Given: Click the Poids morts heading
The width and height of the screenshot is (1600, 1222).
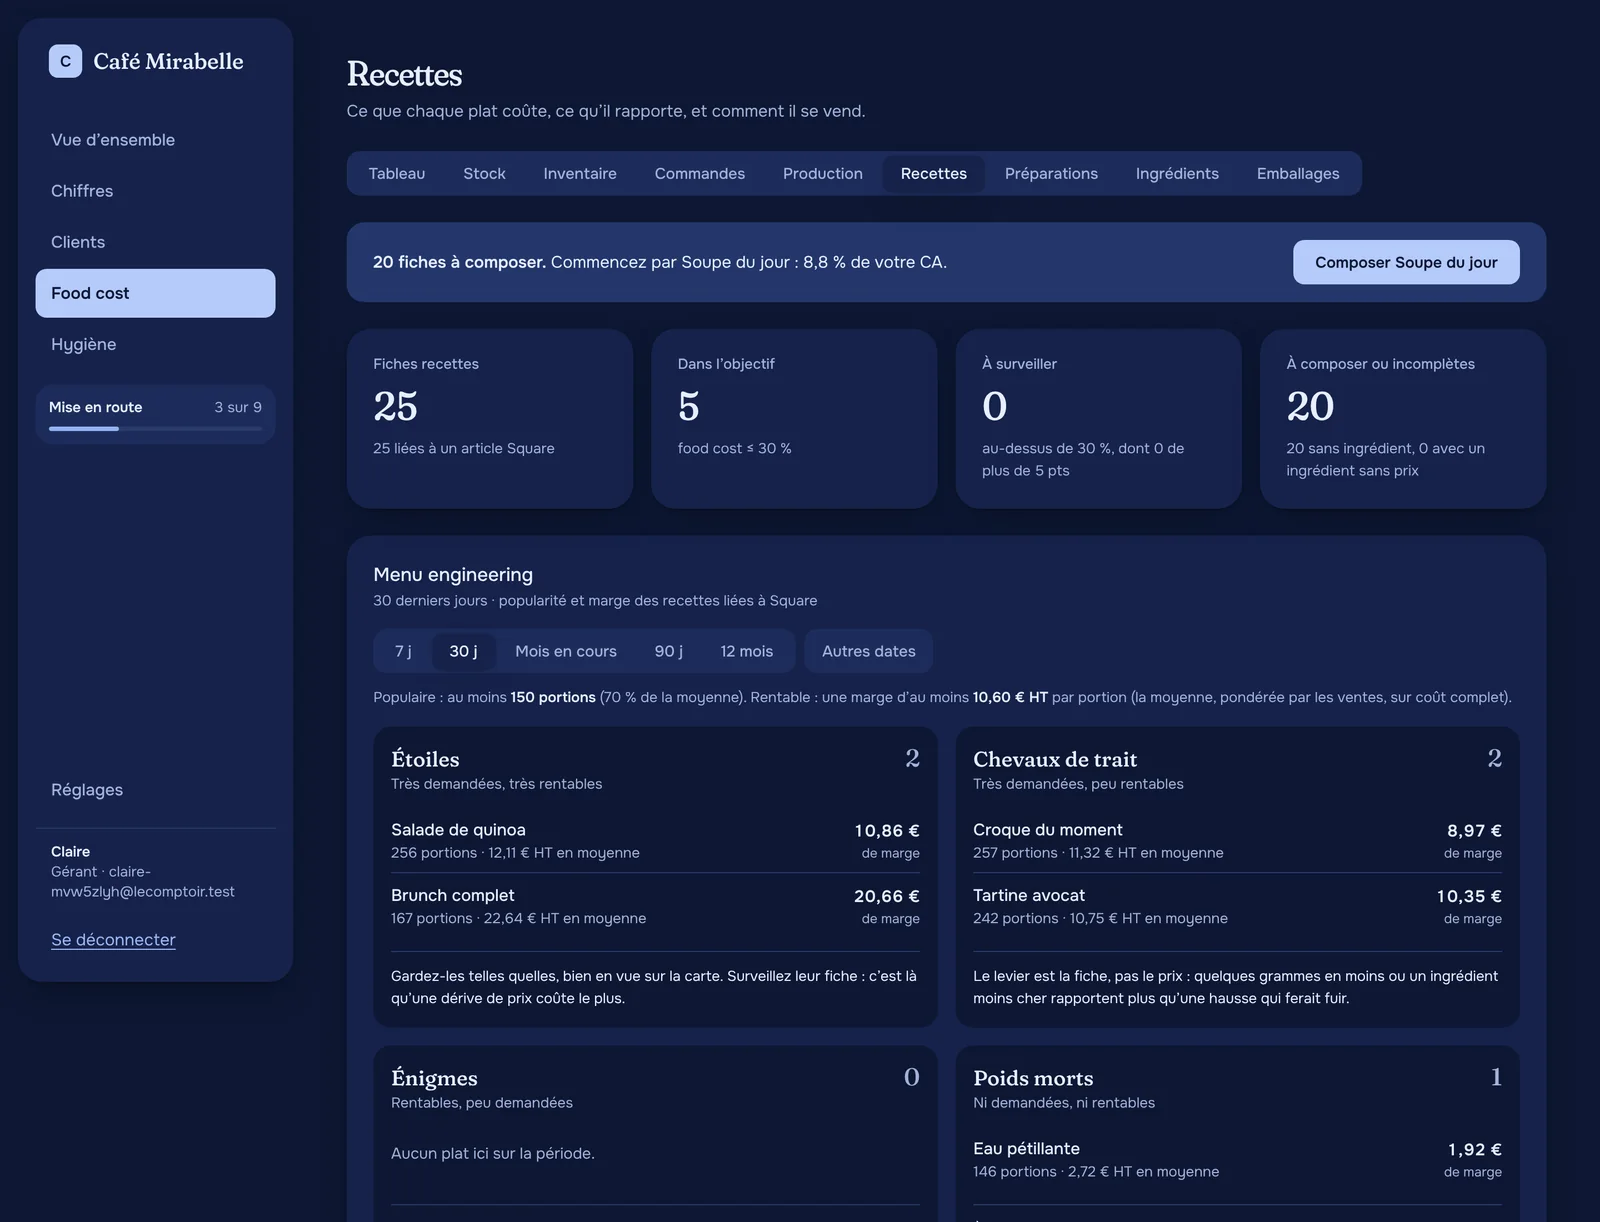Looking at the screenshot, I should point(1033,1078).
